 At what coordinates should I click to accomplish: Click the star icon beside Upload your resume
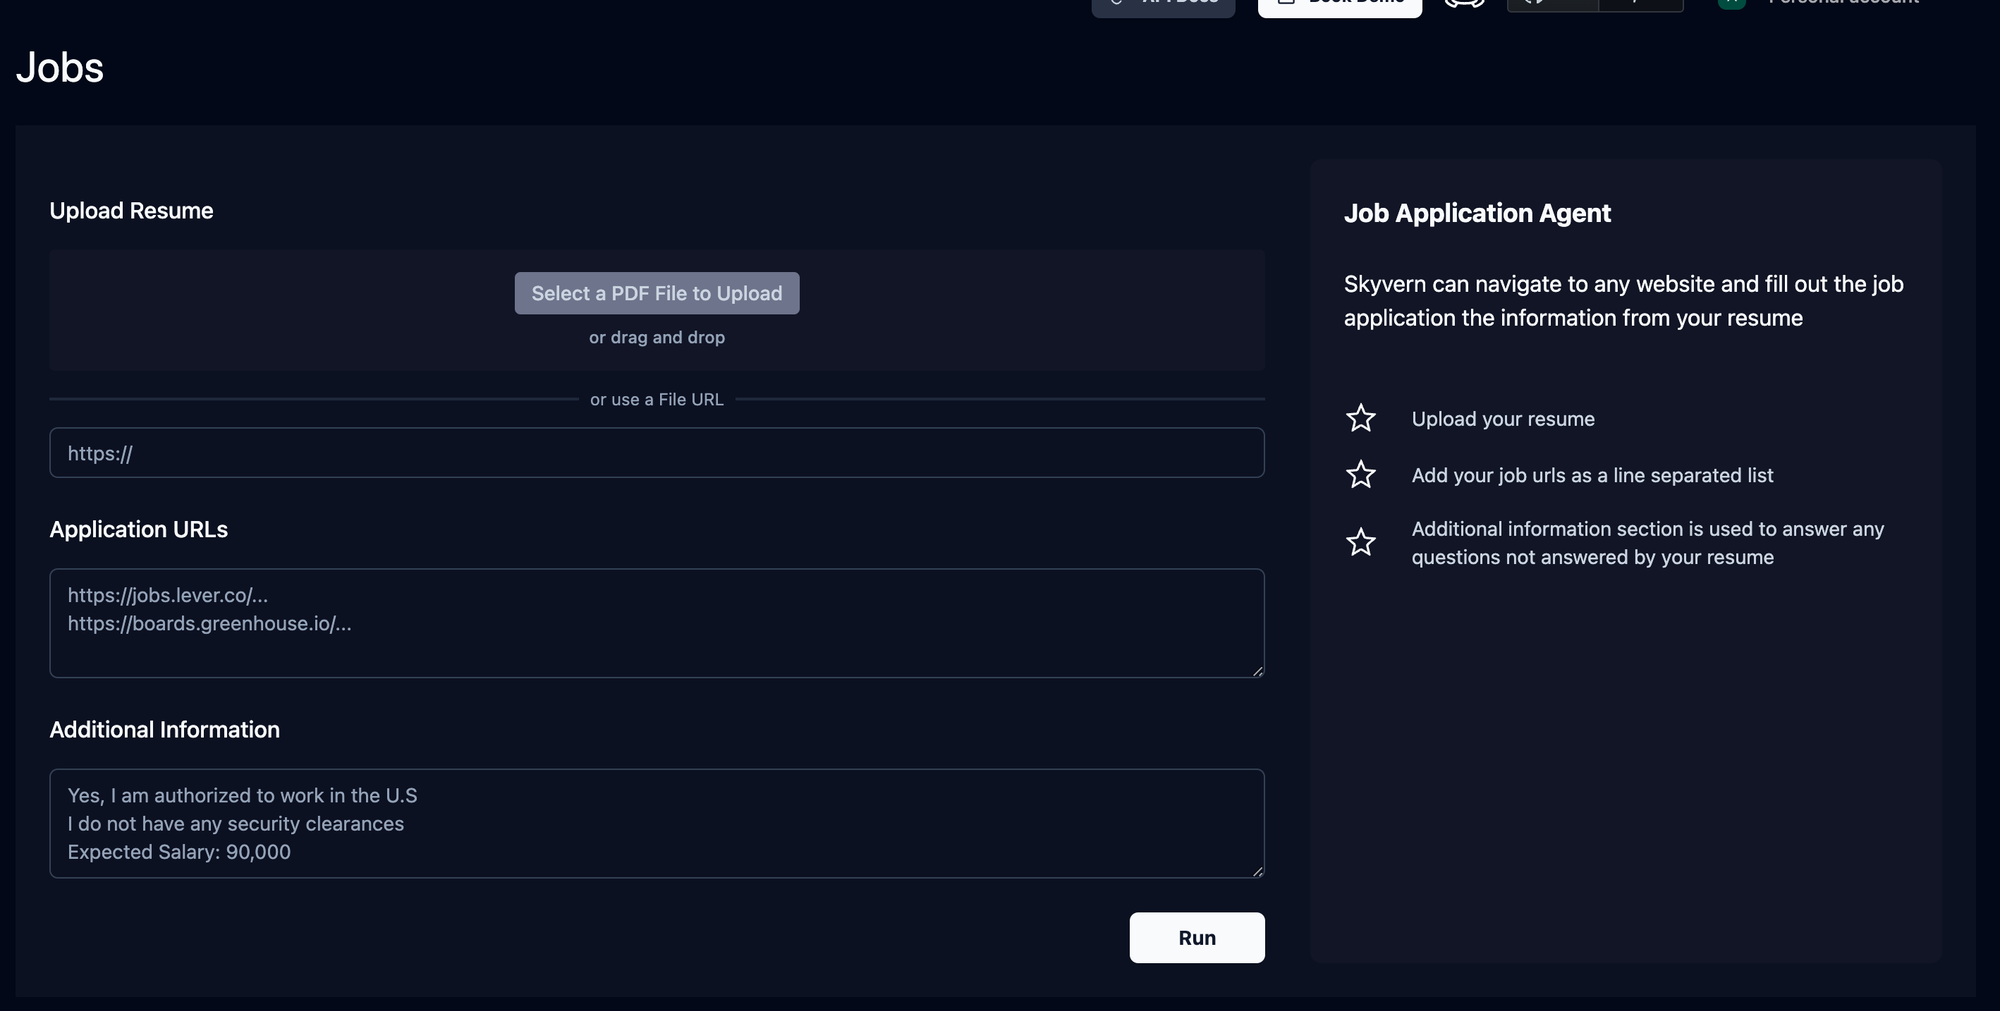click(1360, 418)
